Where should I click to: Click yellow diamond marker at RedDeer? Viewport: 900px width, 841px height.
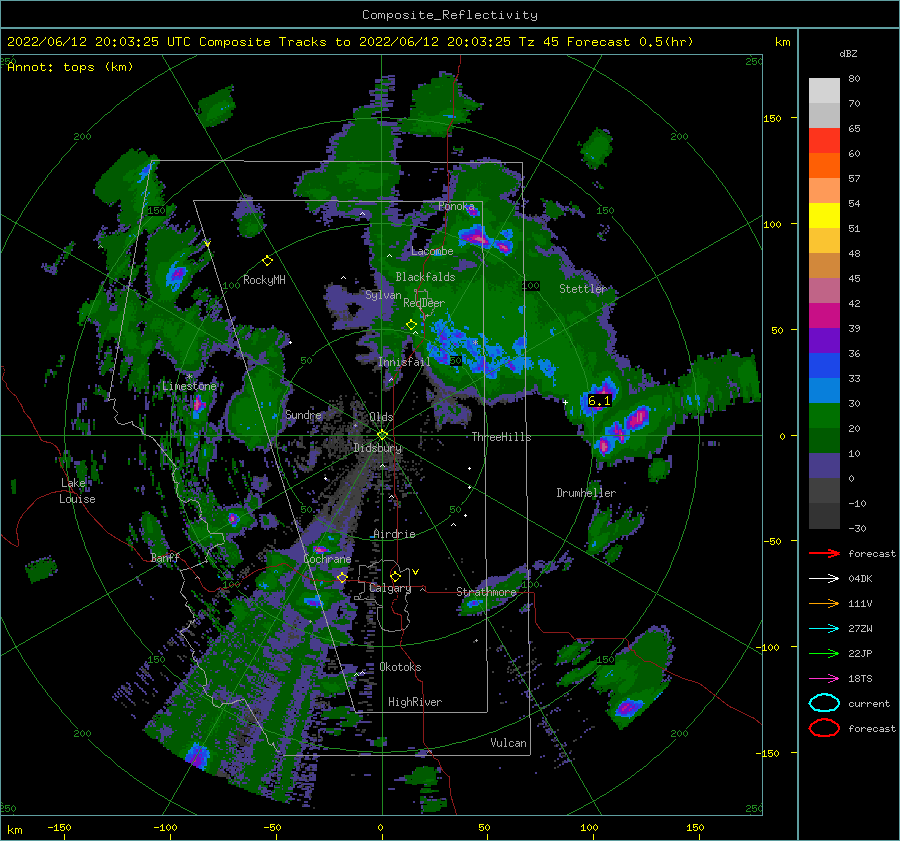point(411,325)
